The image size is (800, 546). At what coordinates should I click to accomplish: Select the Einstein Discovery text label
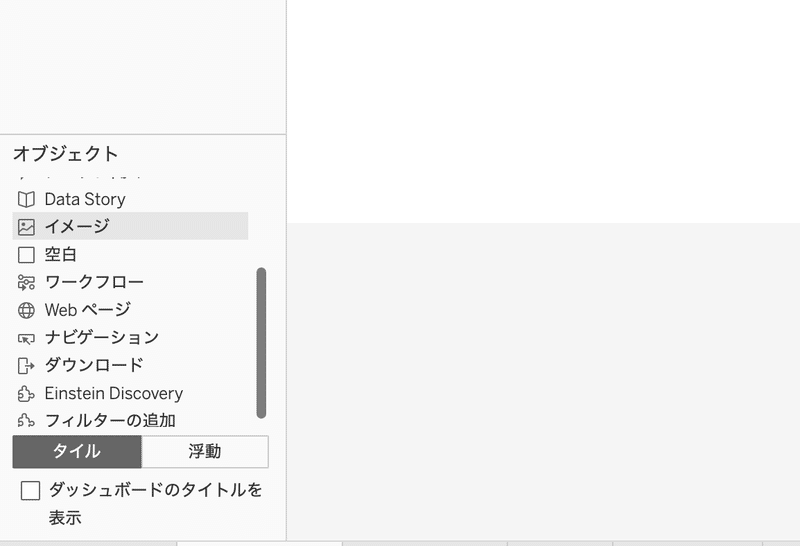click(x=114, y=393)
